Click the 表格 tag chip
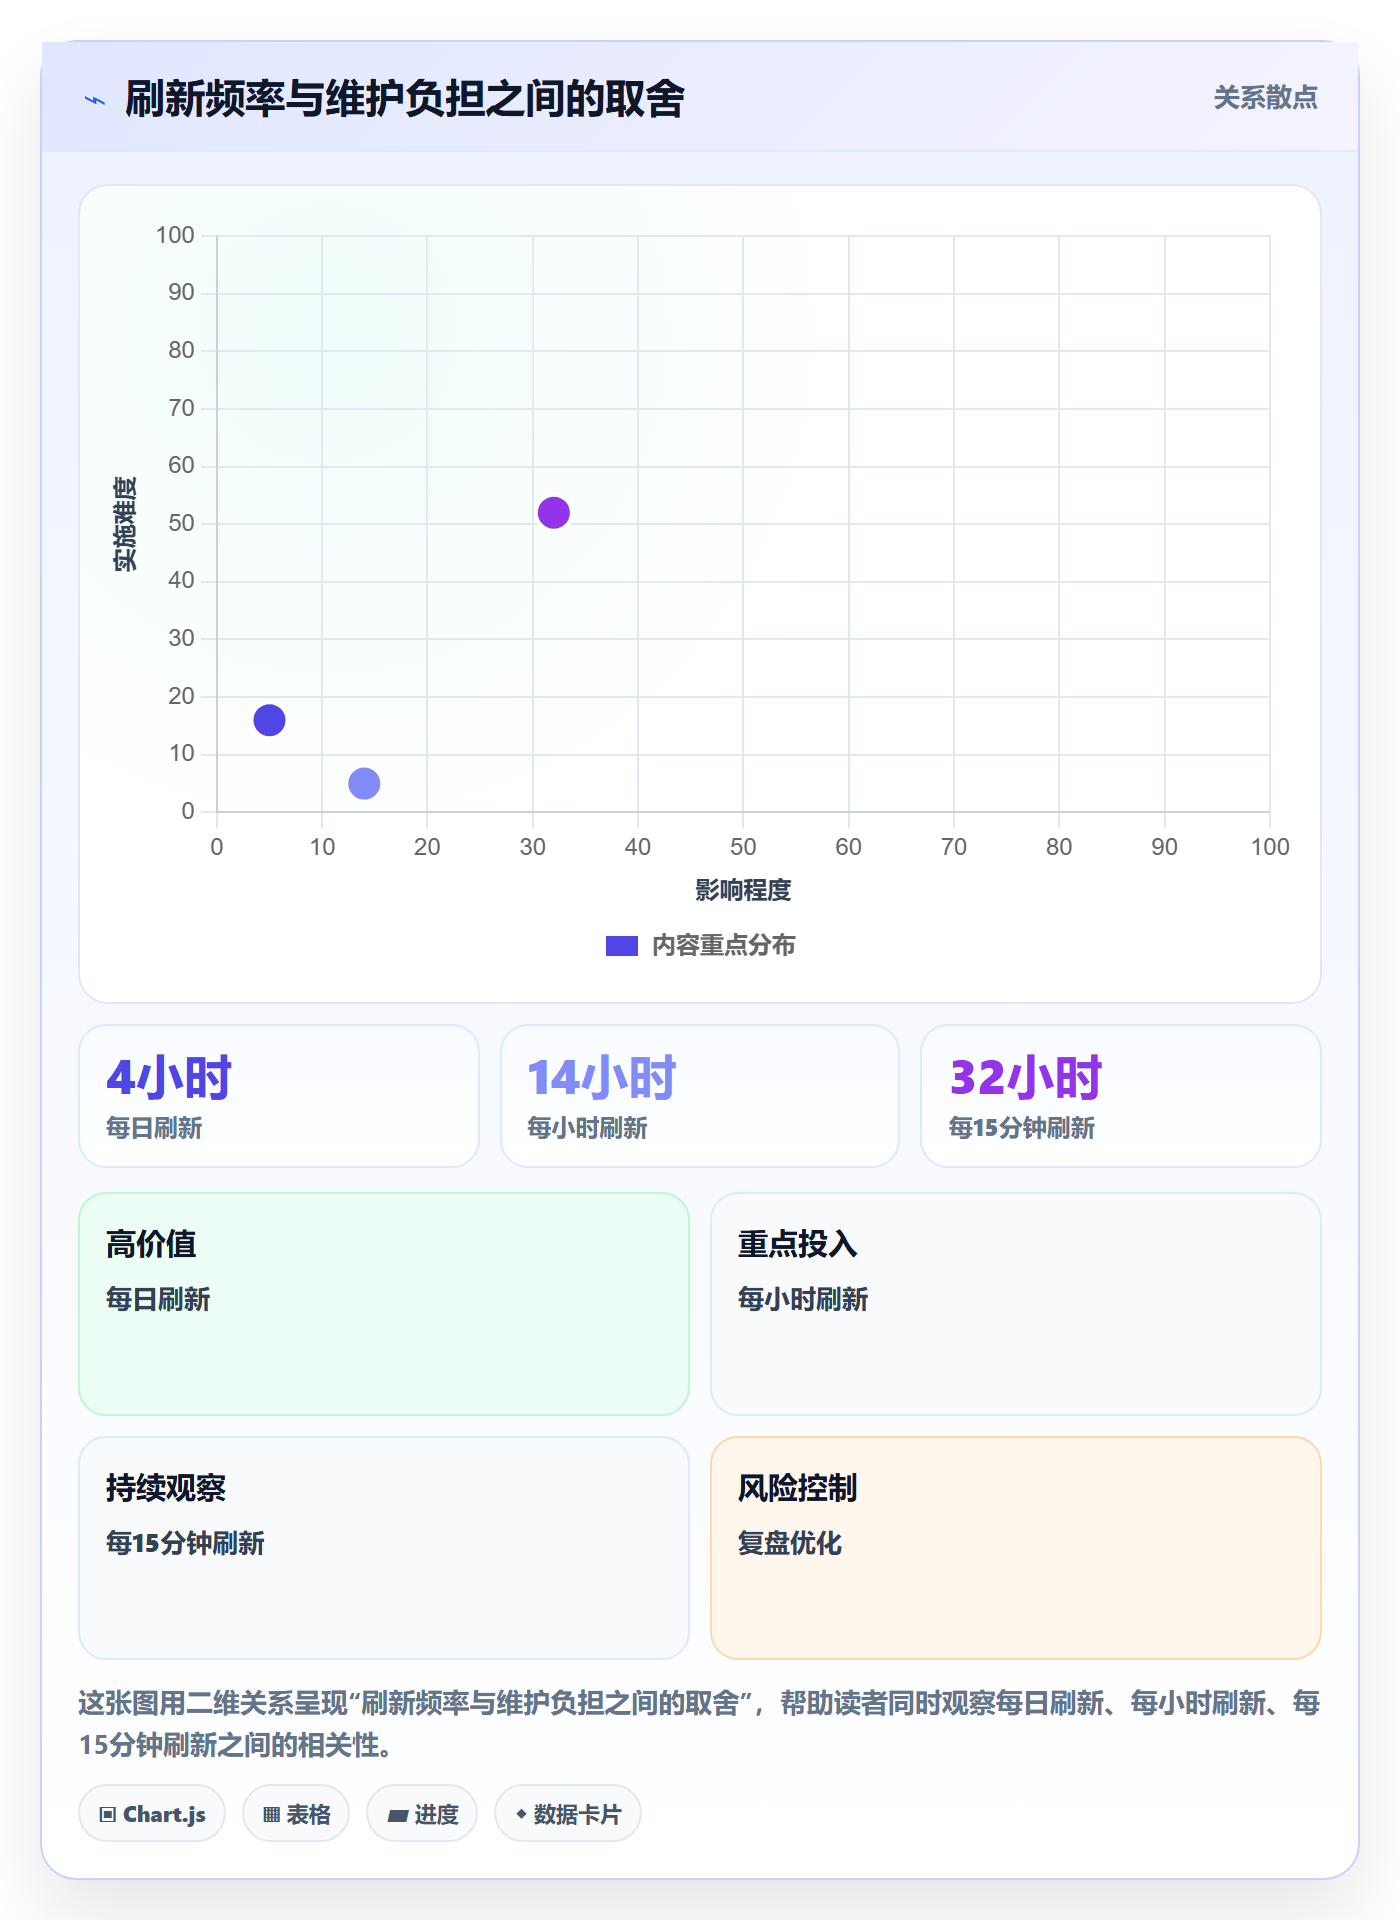1400x1920 pixels. point(296,1814)
